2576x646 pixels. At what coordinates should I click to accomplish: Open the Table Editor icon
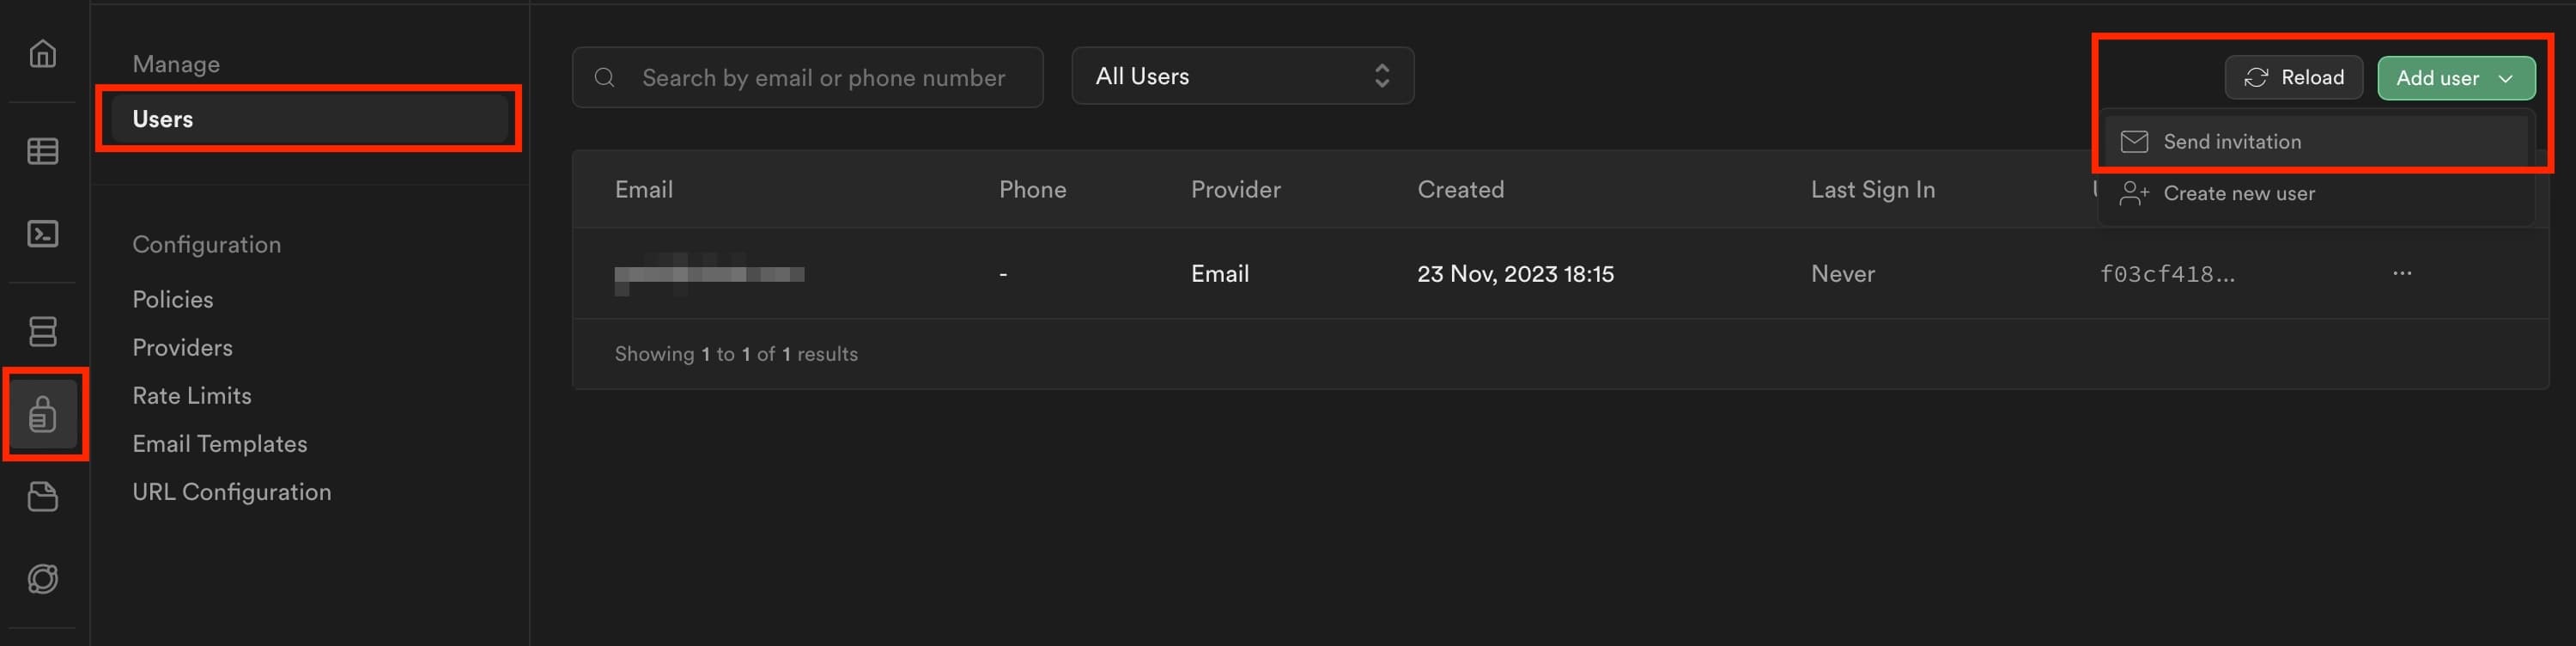(42, 151)
